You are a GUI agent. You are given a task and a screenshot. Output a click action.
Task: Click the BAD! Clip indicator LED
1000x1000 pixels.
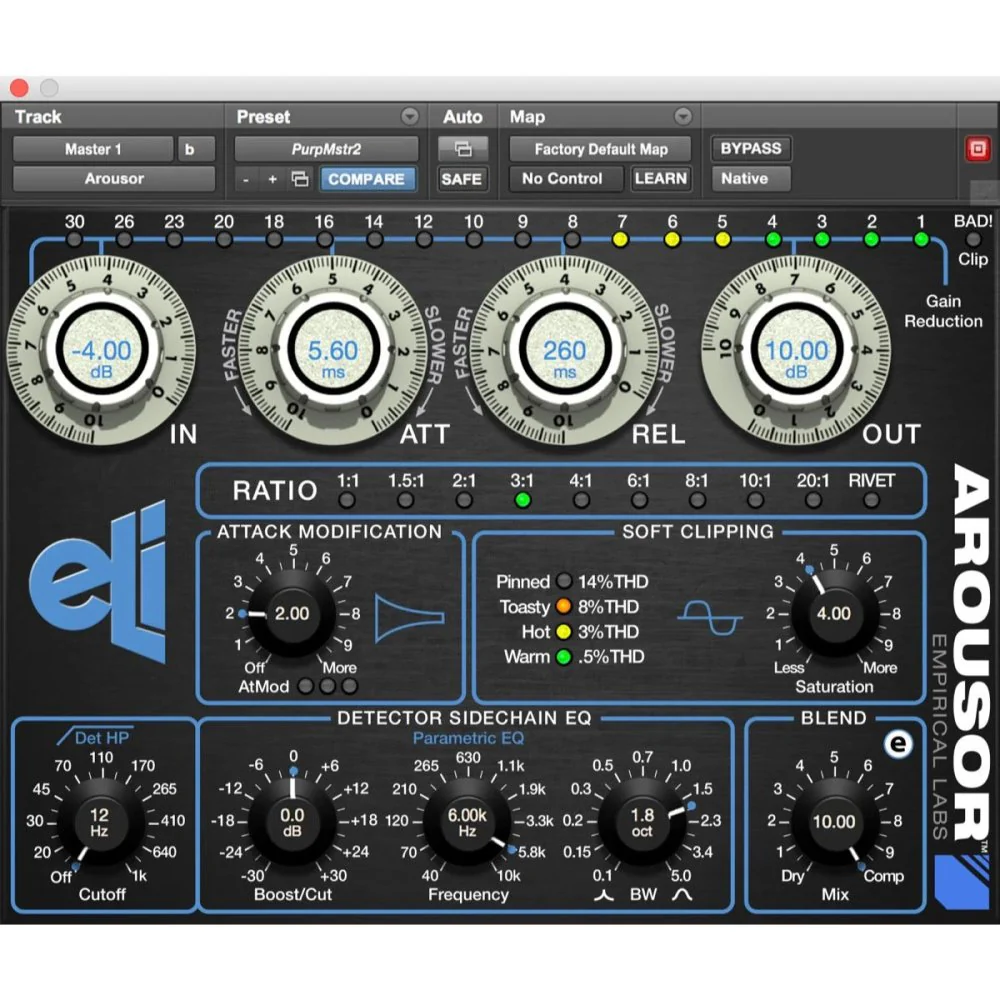(973, 240)
